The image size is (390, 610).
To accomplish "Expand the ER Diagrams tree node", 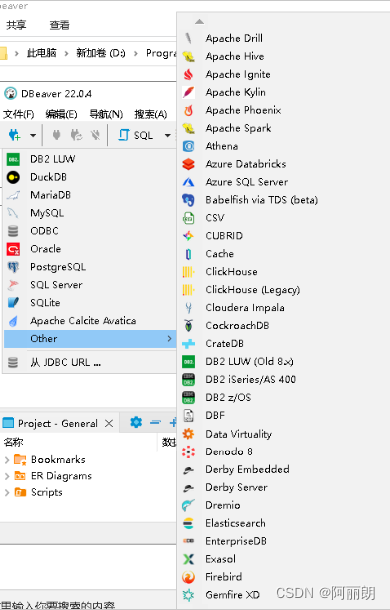I will pos(7,476).
